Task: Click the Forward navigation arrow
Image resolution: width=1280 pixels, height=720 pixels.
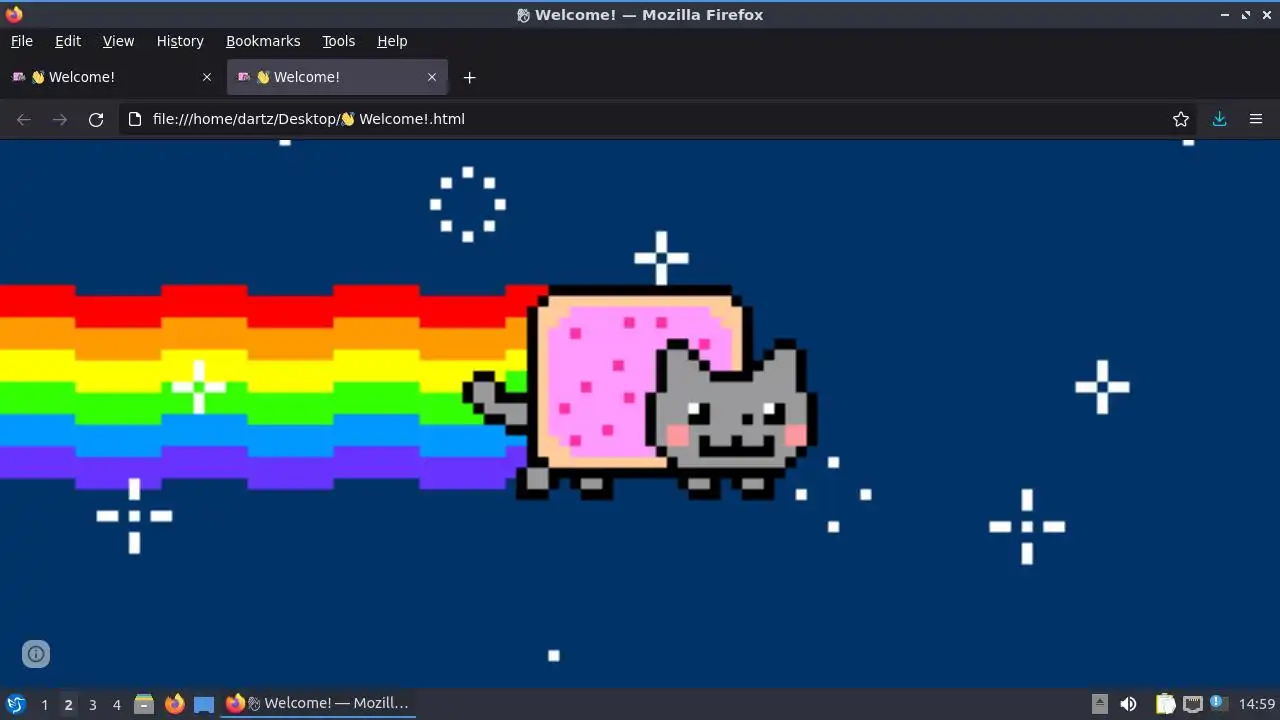Action: pos(60,119)
